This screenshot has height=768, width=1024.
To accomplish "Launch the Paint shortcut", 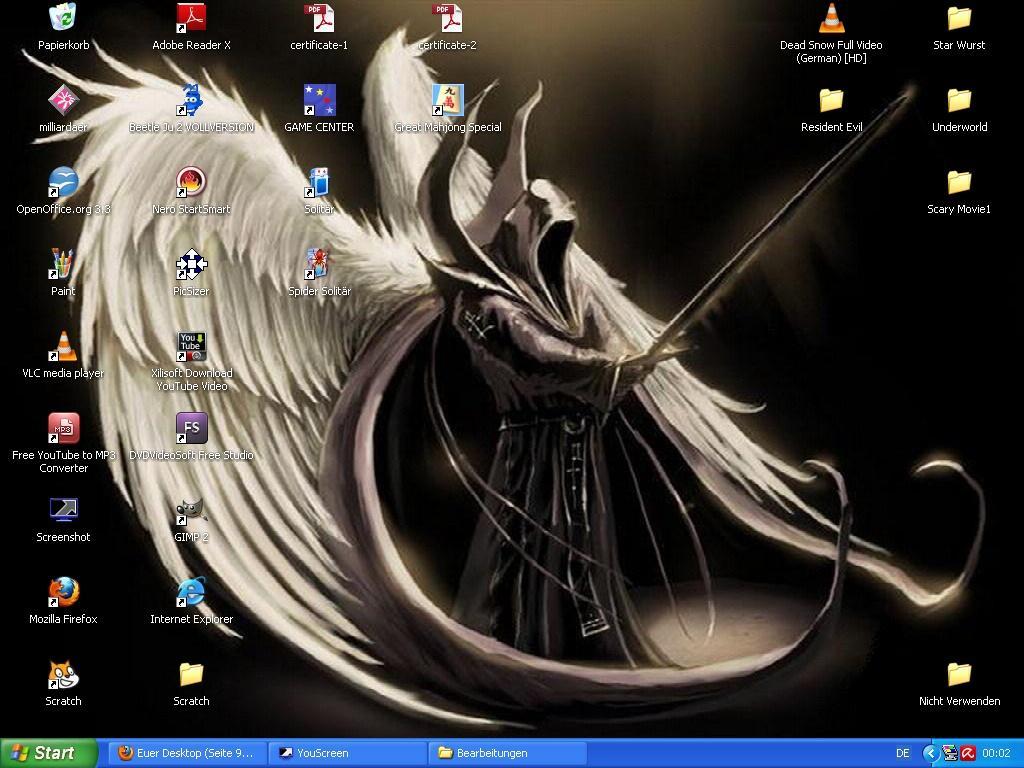I will pyautogui.click(x=63, y=264).
